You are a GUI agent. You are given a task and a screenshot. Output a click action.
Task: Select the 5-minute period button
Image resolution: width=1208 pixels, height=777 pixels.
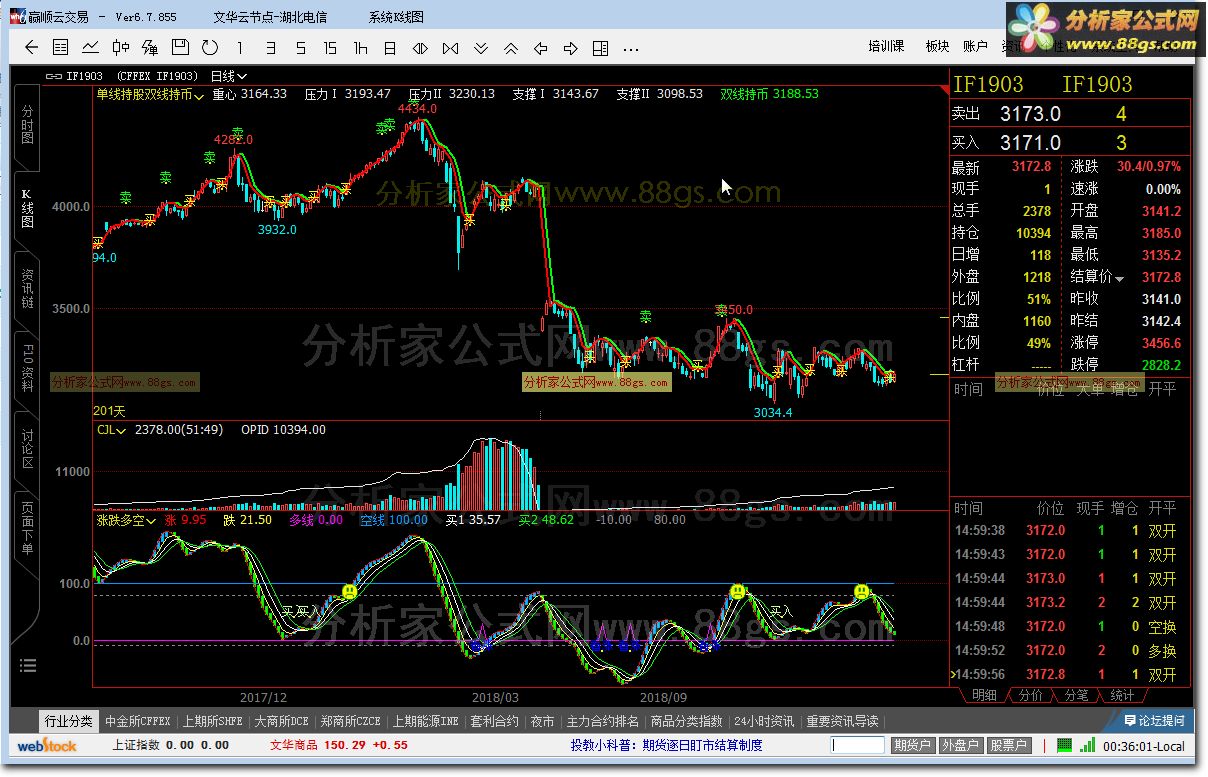(x=300, y=47)
